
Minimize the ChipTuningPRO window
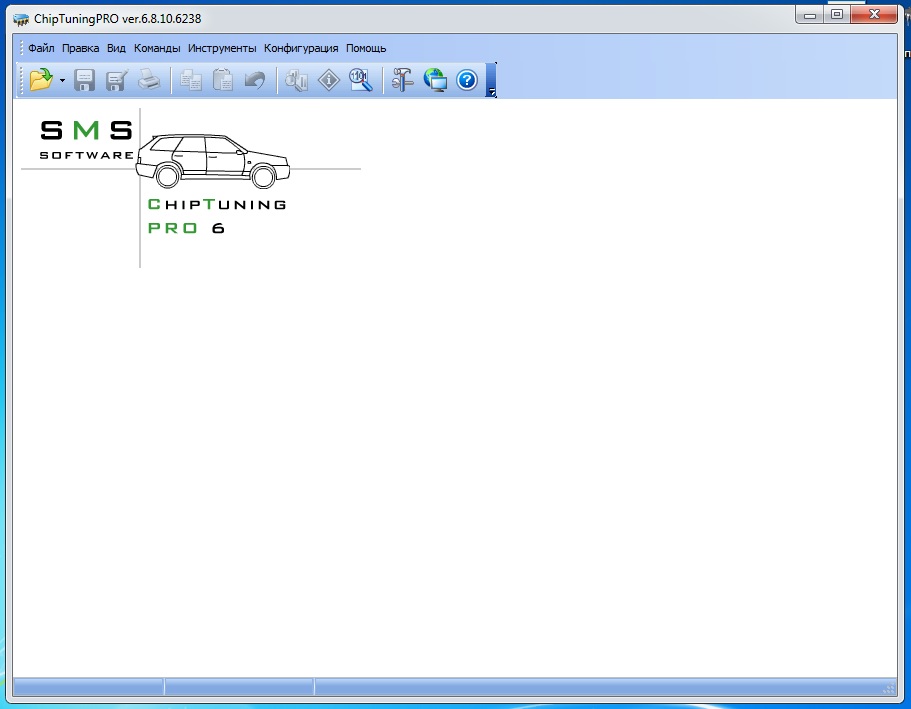810,15
